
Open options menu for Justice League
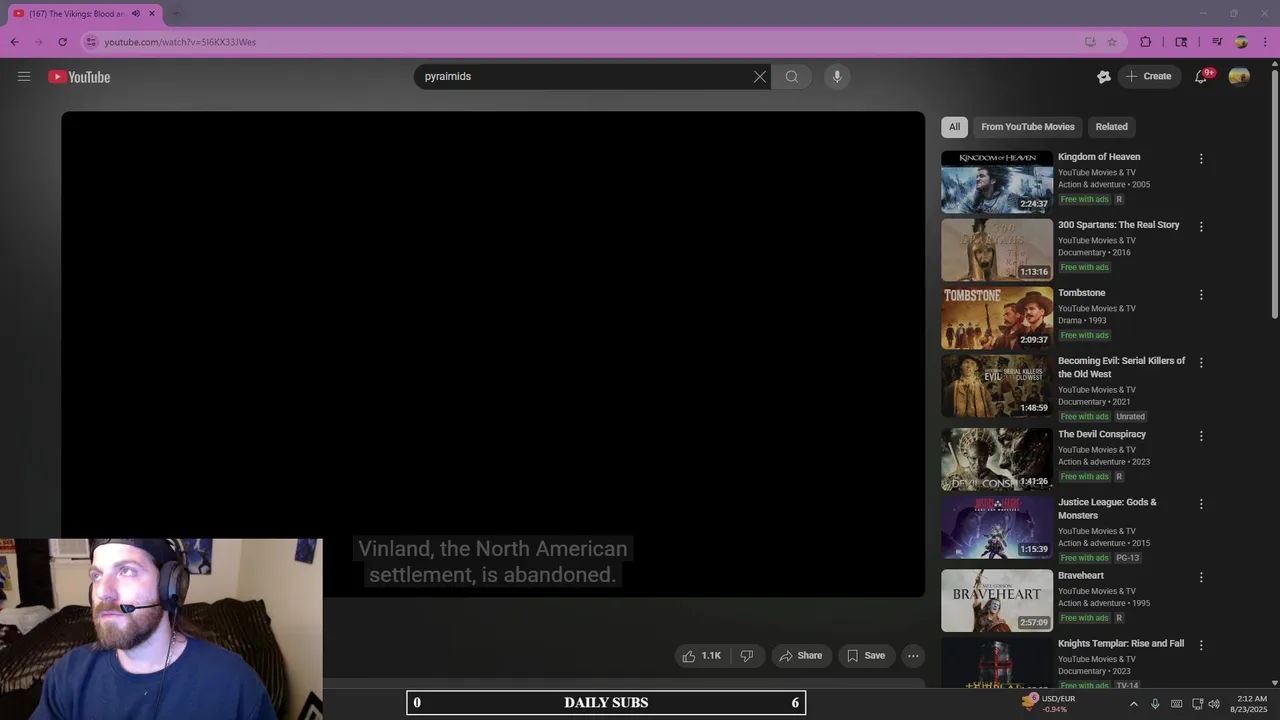click(1201, 504)
